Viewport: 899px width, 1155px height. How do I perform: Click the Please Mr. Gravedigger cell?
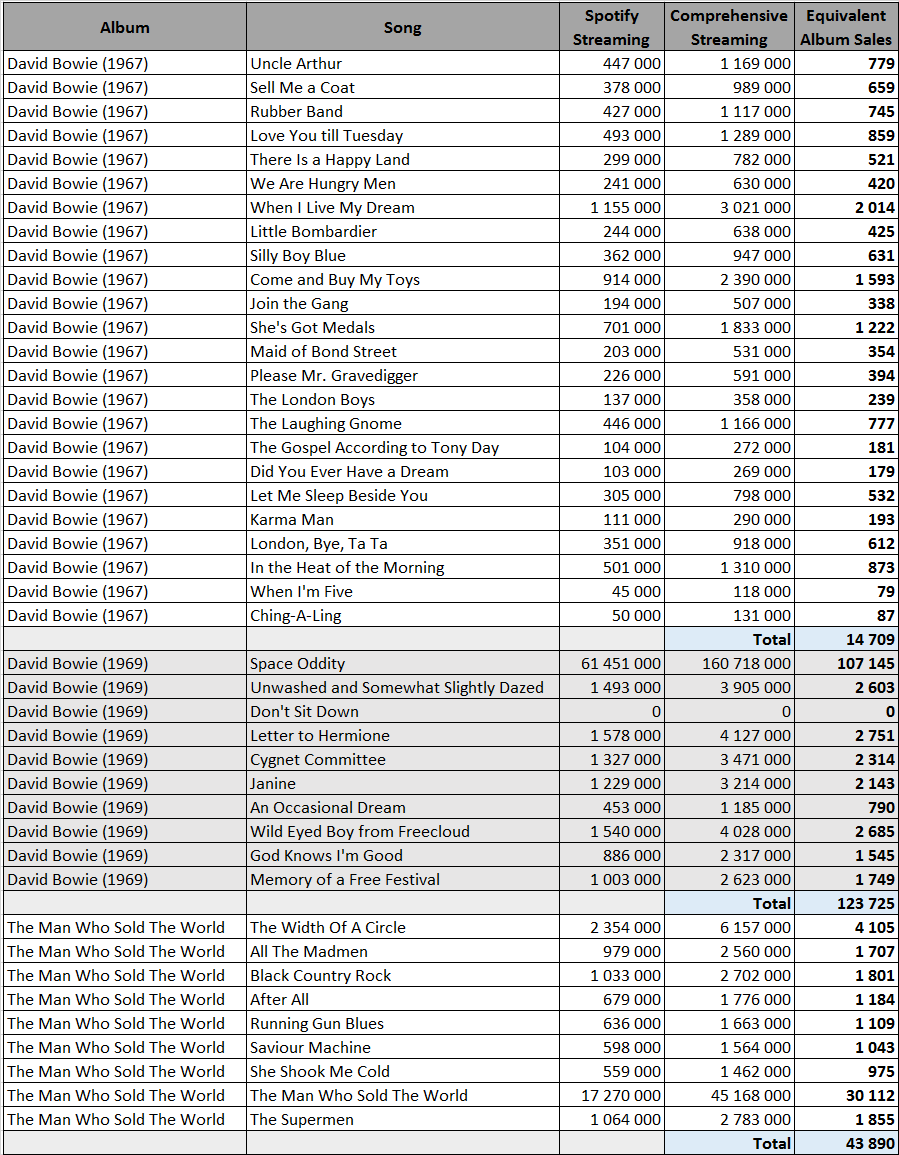coord(402,376)
